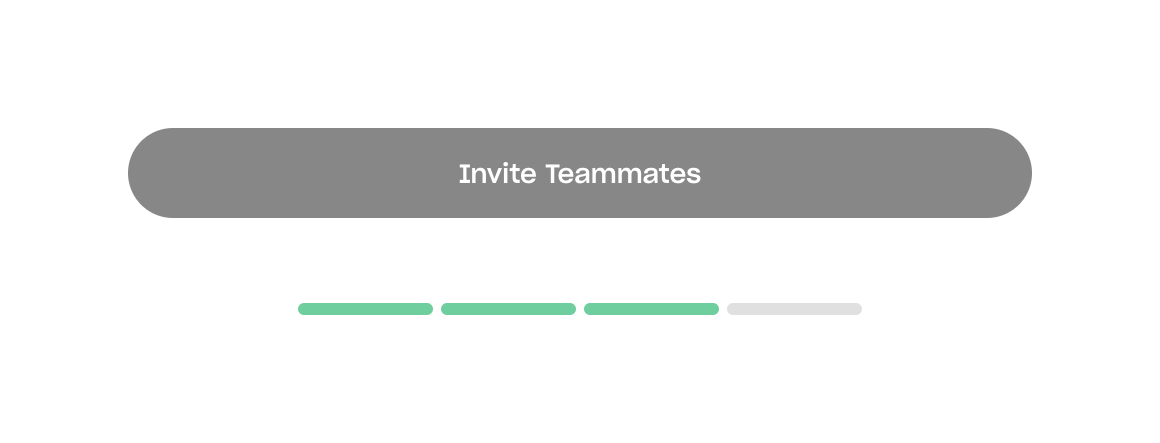Select the first green progress segment
This screenshot has height=443, width=1160.
[365, 309]
